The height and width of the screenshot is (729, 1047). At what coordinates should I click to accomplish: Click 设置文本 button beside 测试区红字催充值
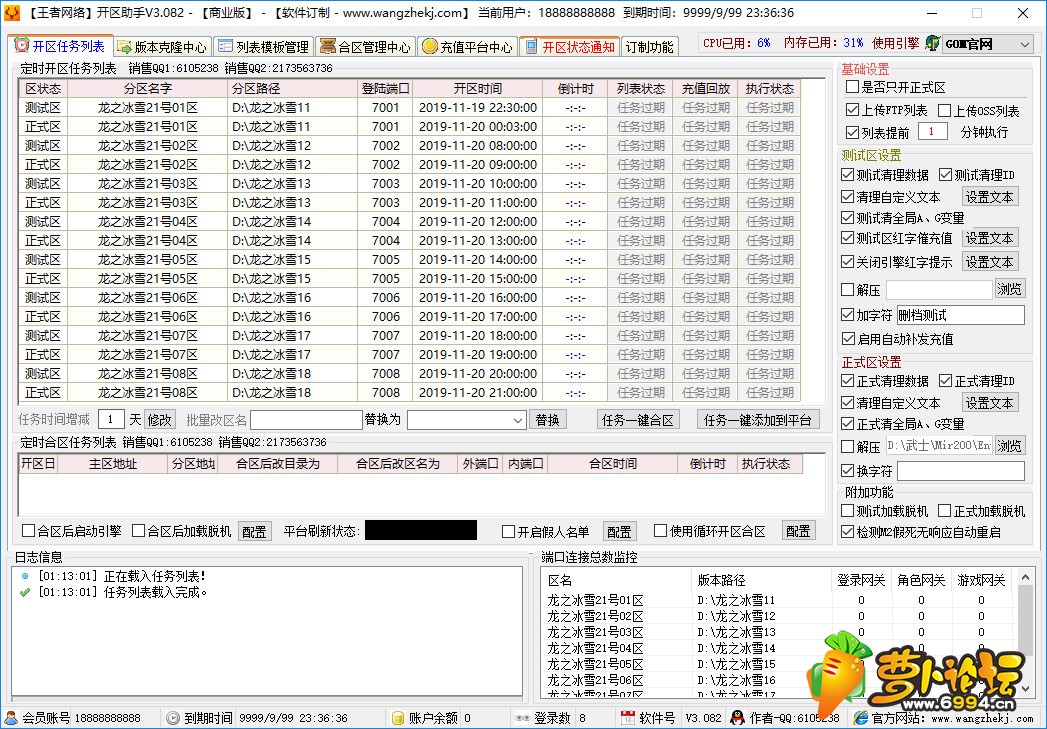(989, 238)
